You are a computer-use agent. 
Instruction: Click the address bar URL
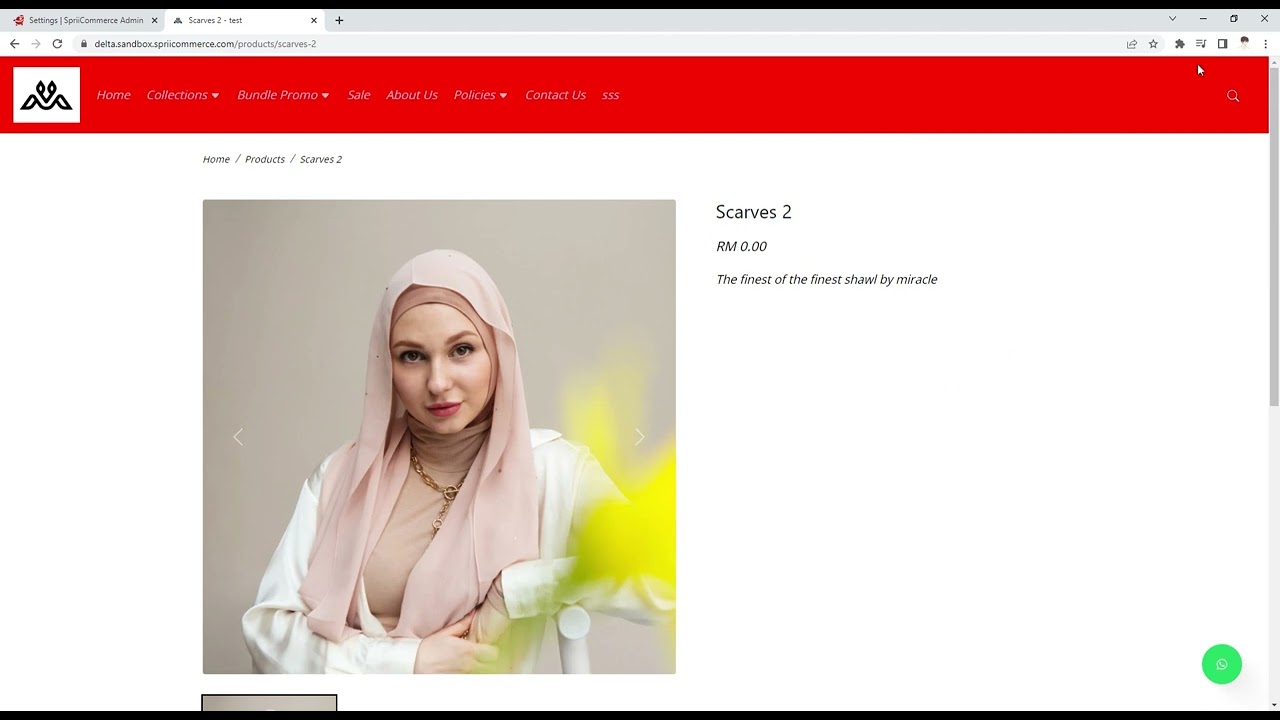click(205, 44)
